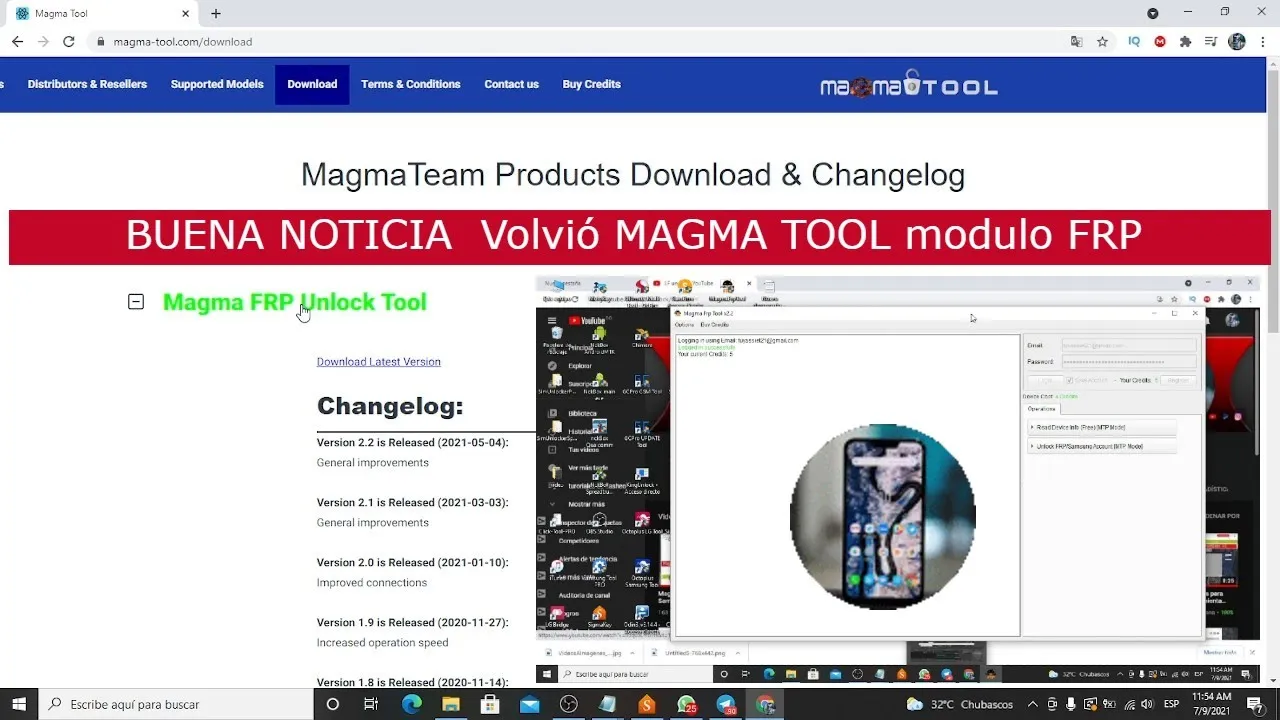Show hidden system tray icons
The height and width of the screenshot is (720, 1280).
click(1032, 704)
